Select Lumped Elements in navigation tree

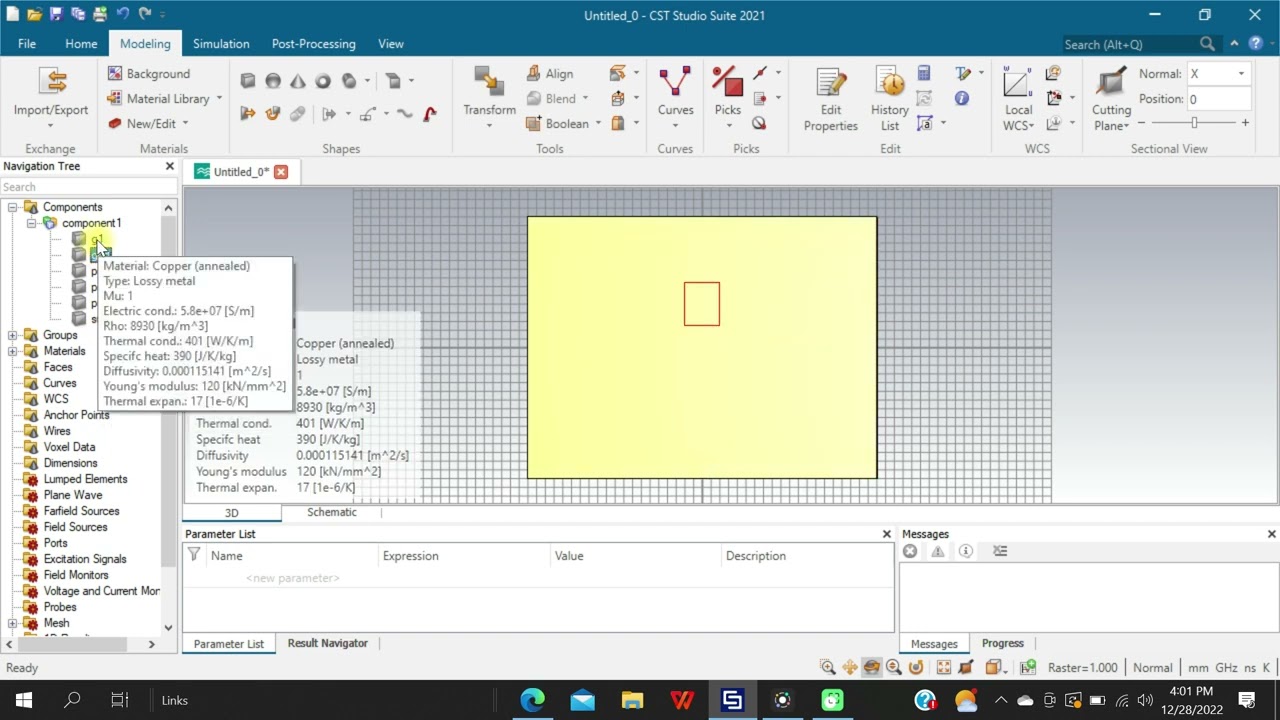coord(85,479)
